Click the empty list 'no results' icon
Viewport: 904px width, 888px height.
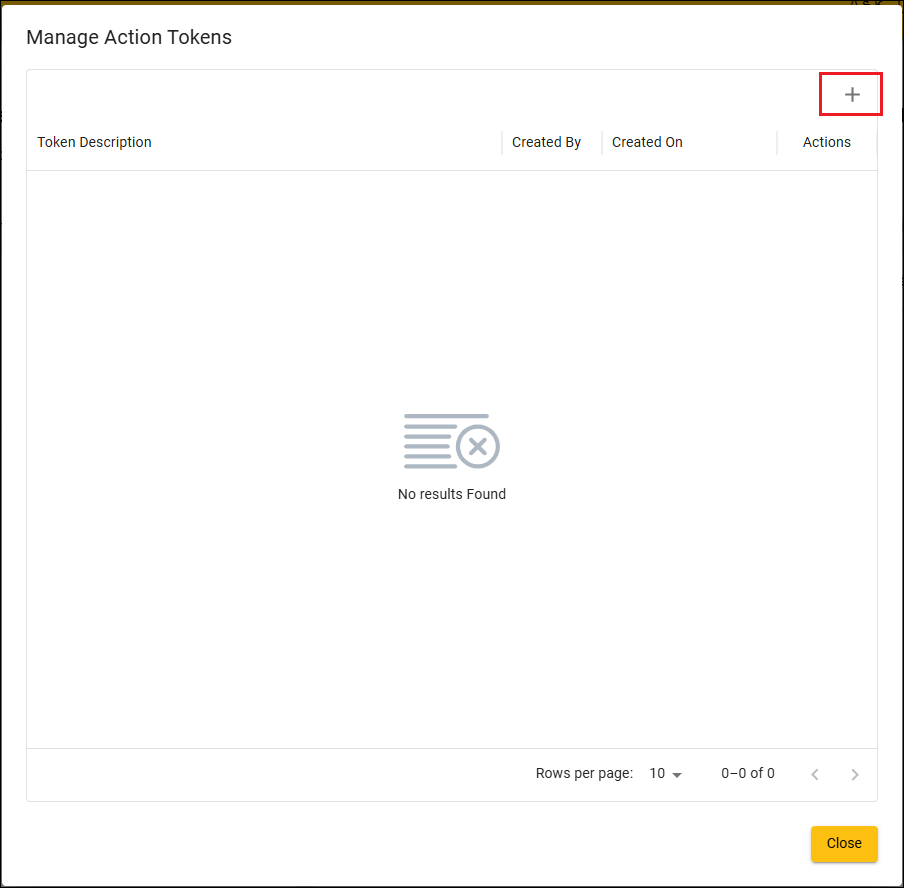tap(451, 441)
